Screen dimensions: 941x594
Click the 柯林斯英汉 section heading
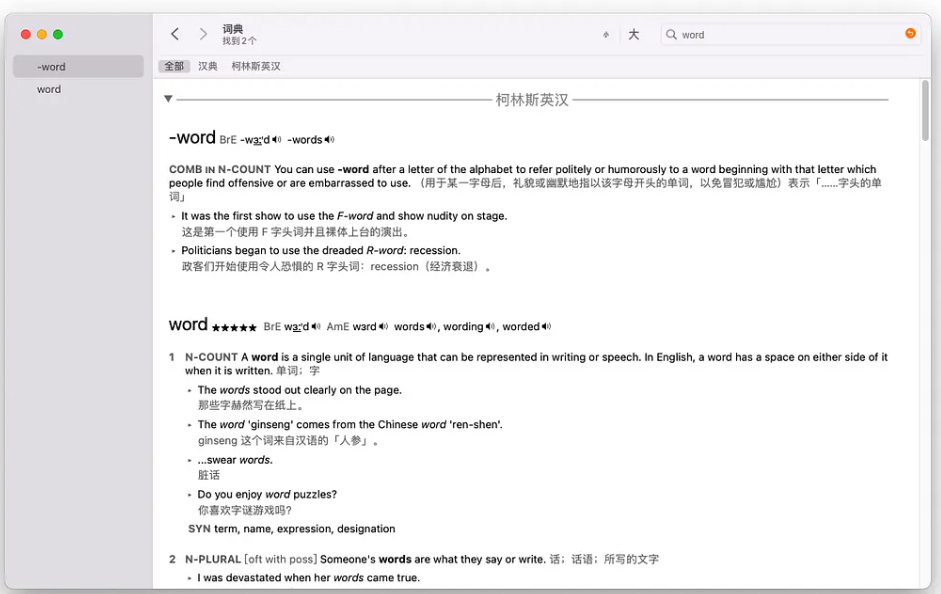532,100
